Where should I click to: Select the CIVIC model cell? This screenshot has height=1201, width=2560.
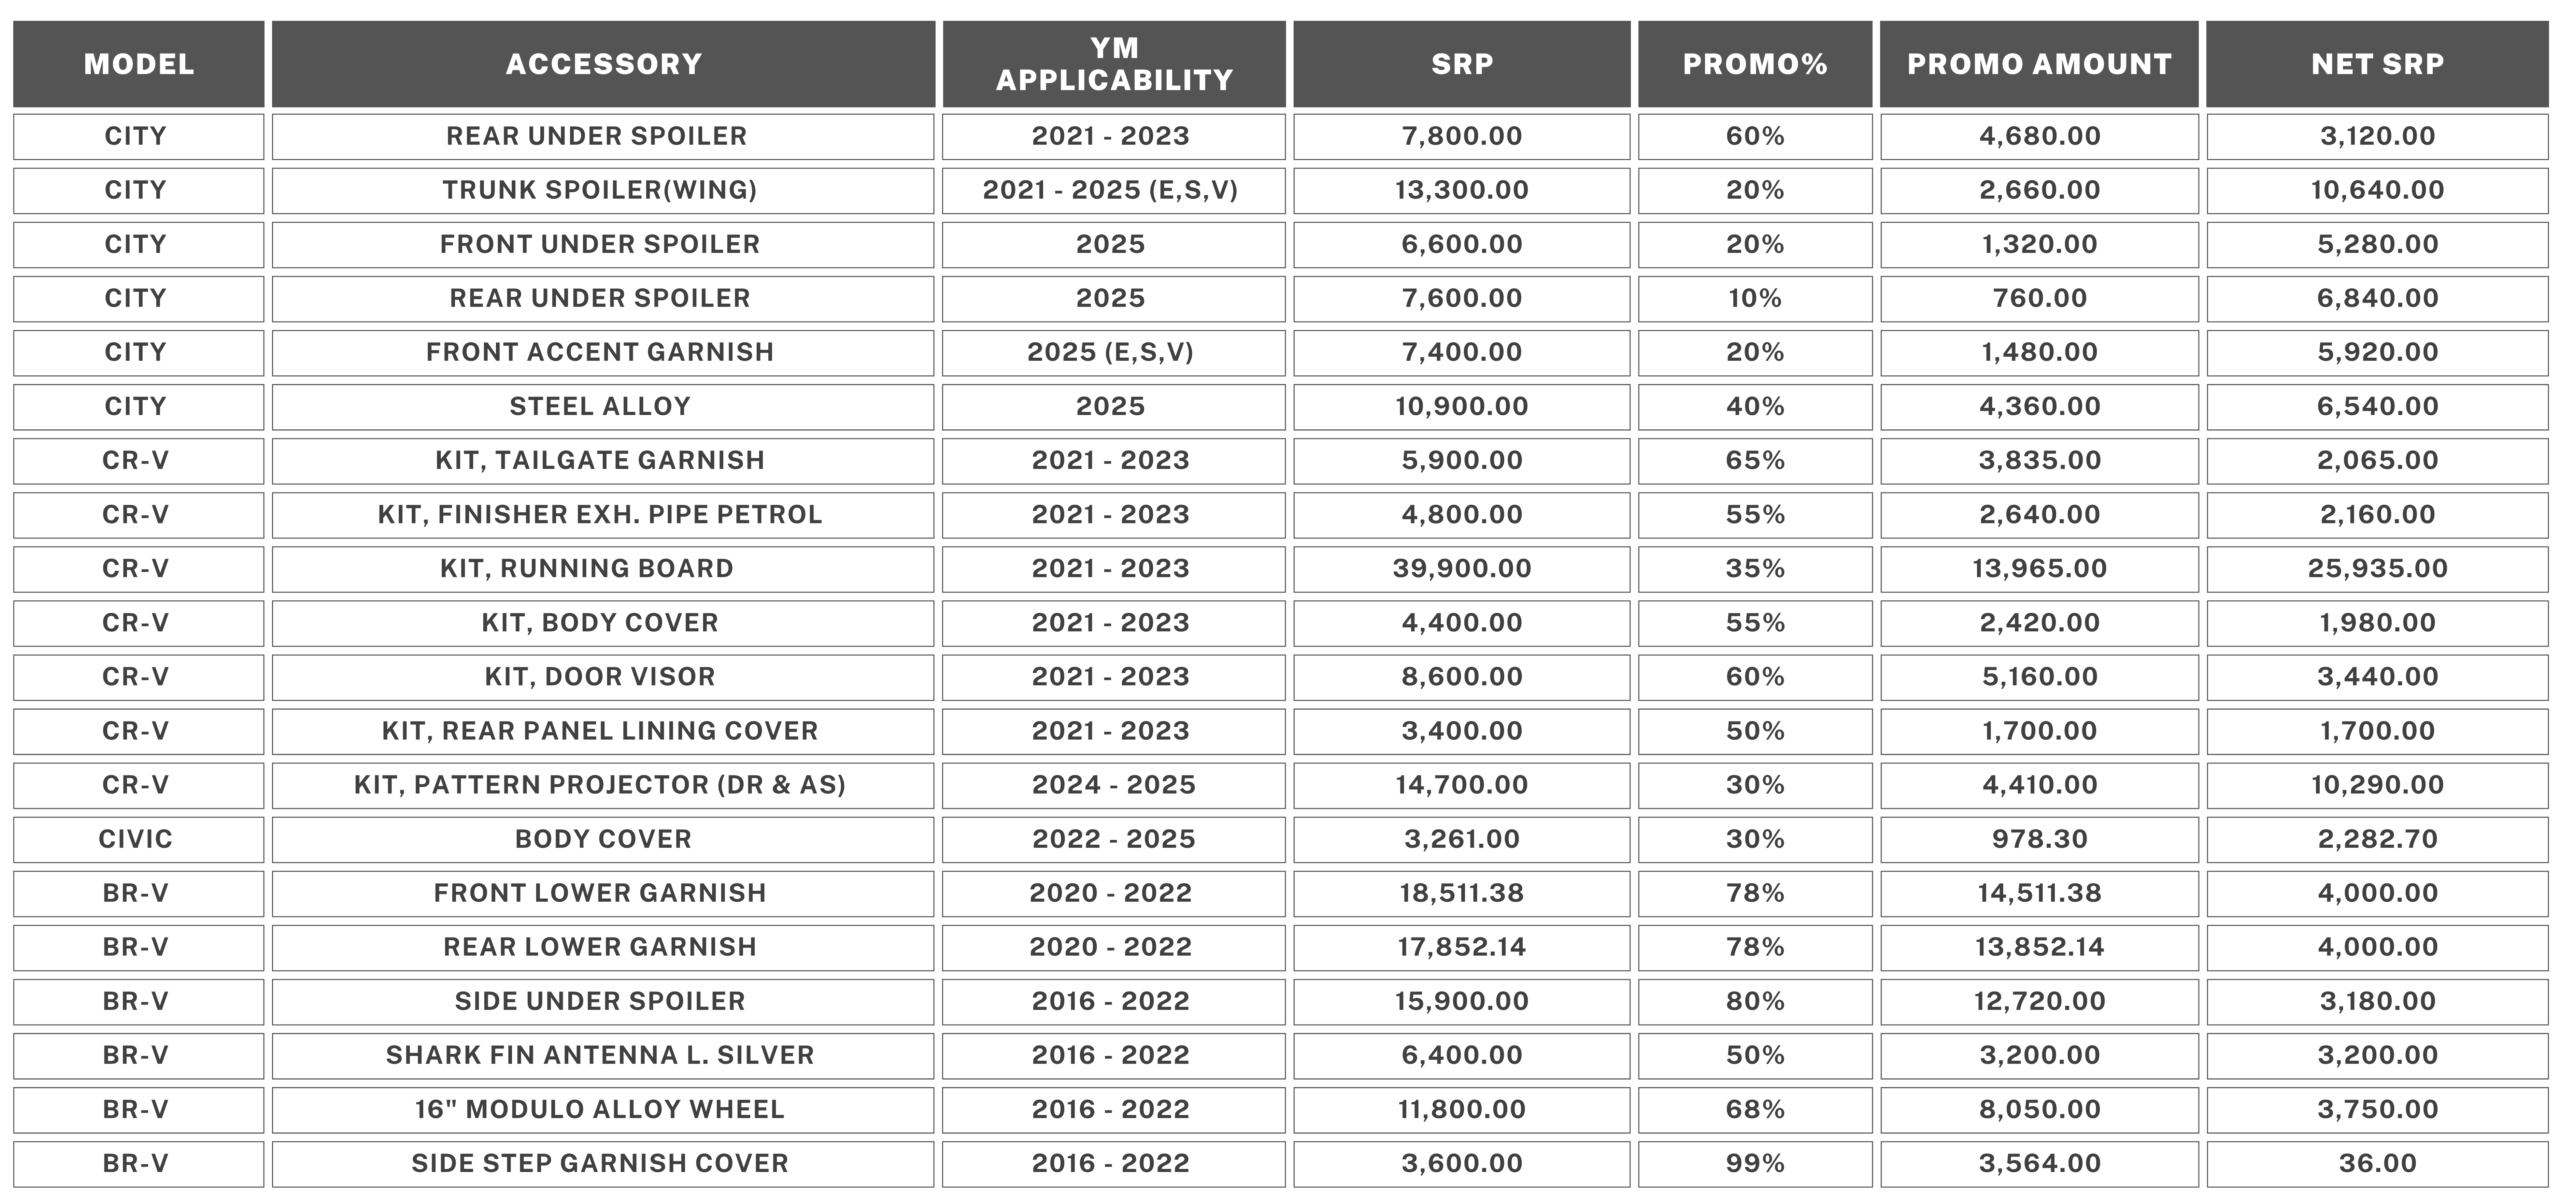tap(139, 839)
